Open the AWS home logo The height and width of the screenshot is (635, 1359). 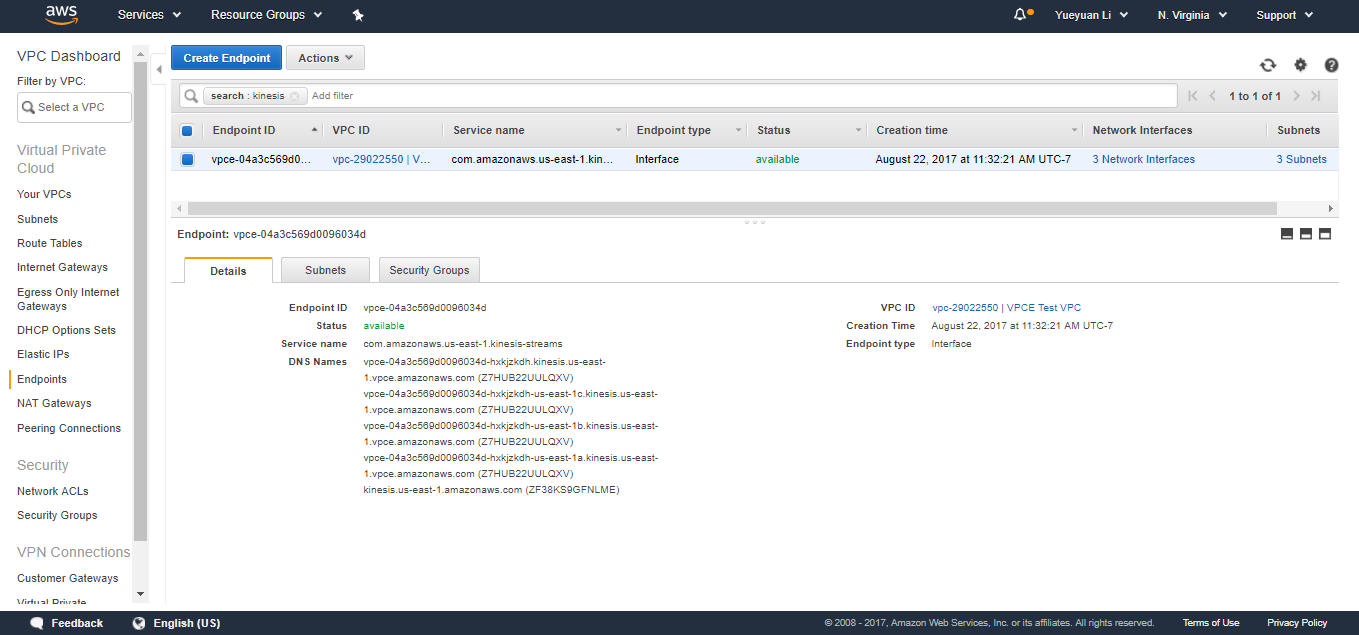click(62, 15)
